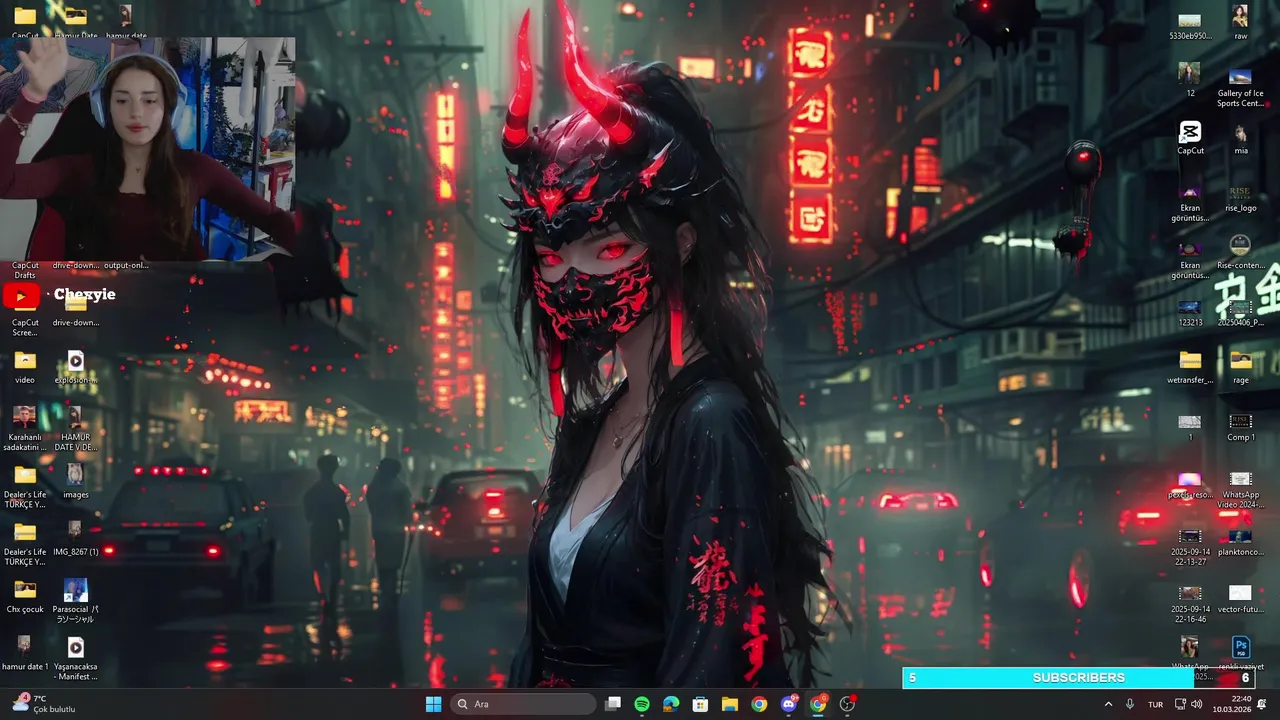Open Microsoft Store from the taskbar
This screenshot has height=720, width=1280.
click(700, 704)
